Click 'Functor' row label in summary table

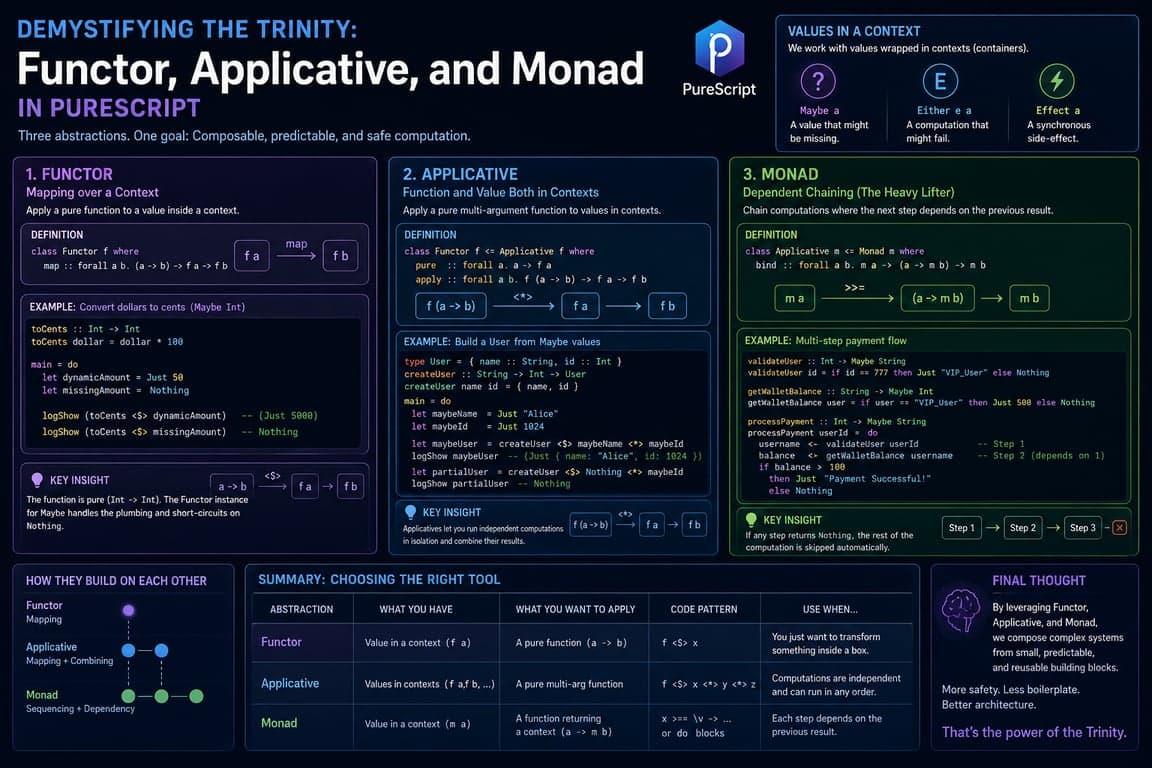click(x=281, y=642)
